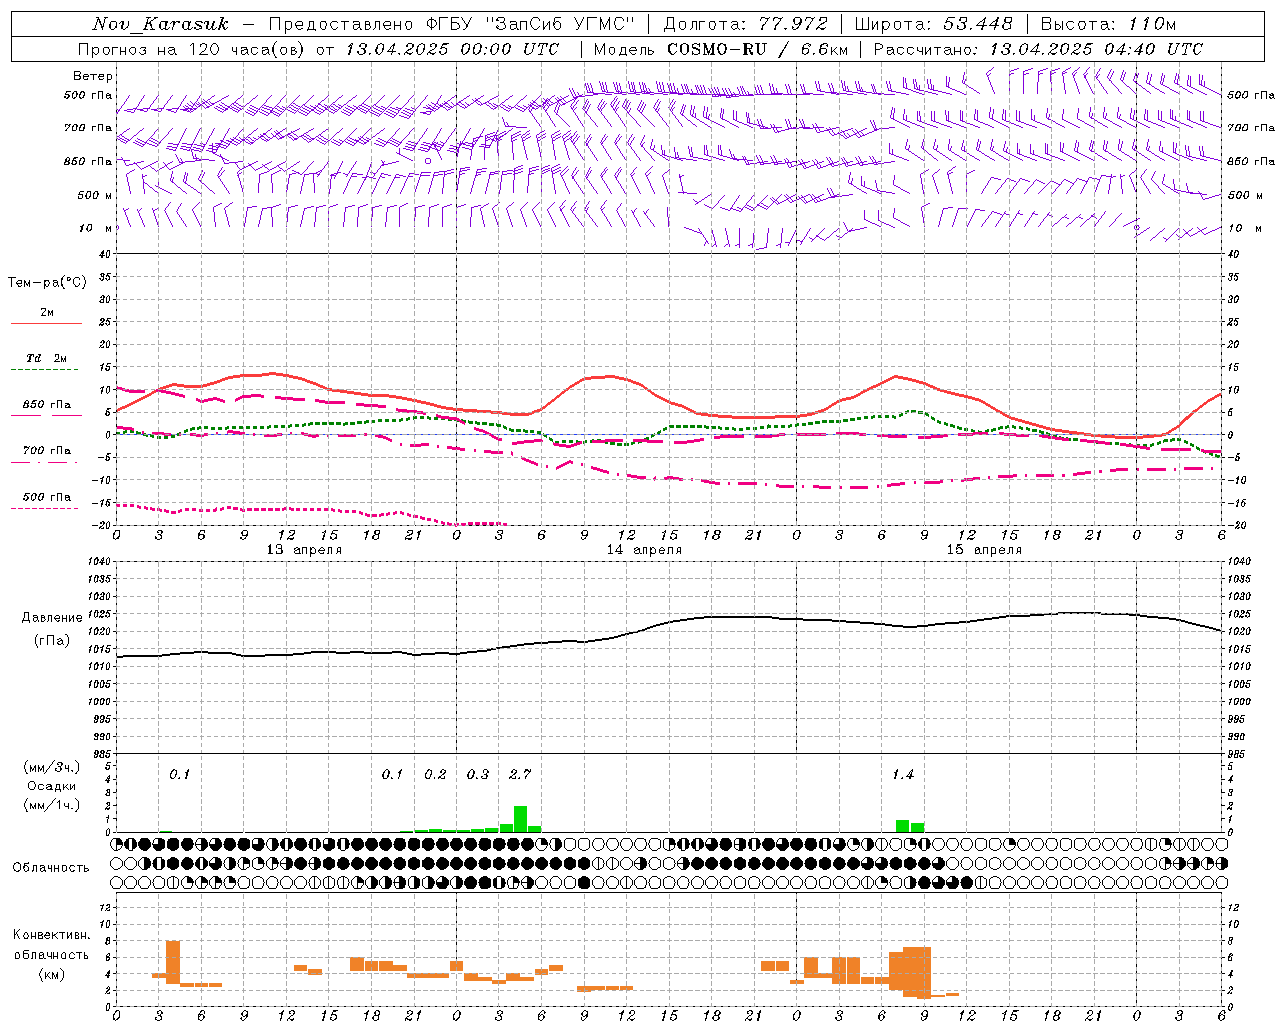Click the tall narrow orange bar reaching 8 км
The image size is (1280, 1024).
click(x=173, y=962)
